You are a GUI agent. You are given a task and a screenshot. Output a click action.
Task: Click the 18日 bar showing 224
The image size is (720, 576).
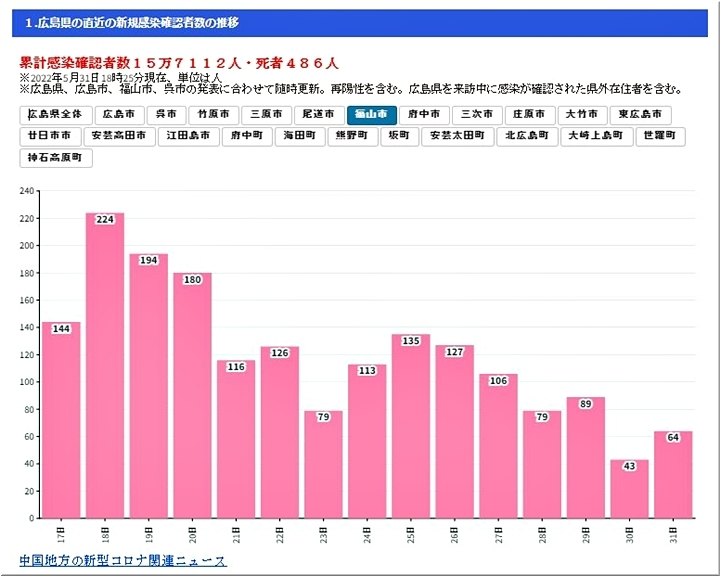(105, 370)
